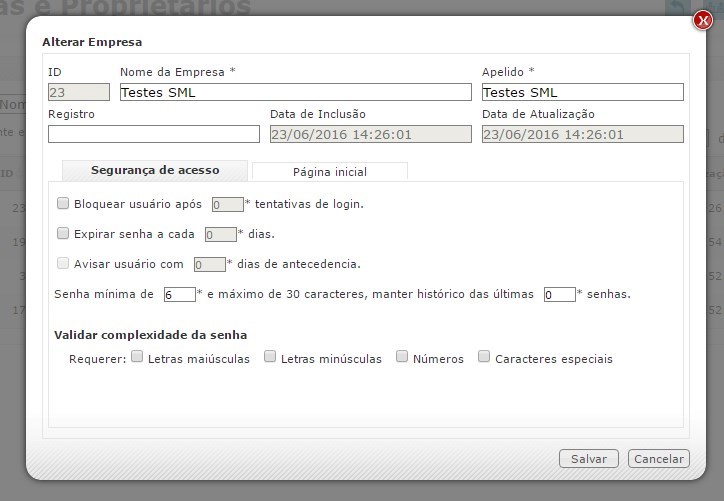724x501 pixels.
Task: Enable Bloquear usuário após tentativas checkbox
Action: [64, 203]
